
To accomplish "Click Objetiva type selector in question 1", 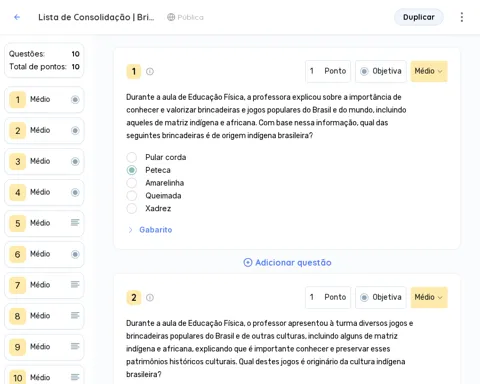I will pyautogui.click(x=381, y=71).
